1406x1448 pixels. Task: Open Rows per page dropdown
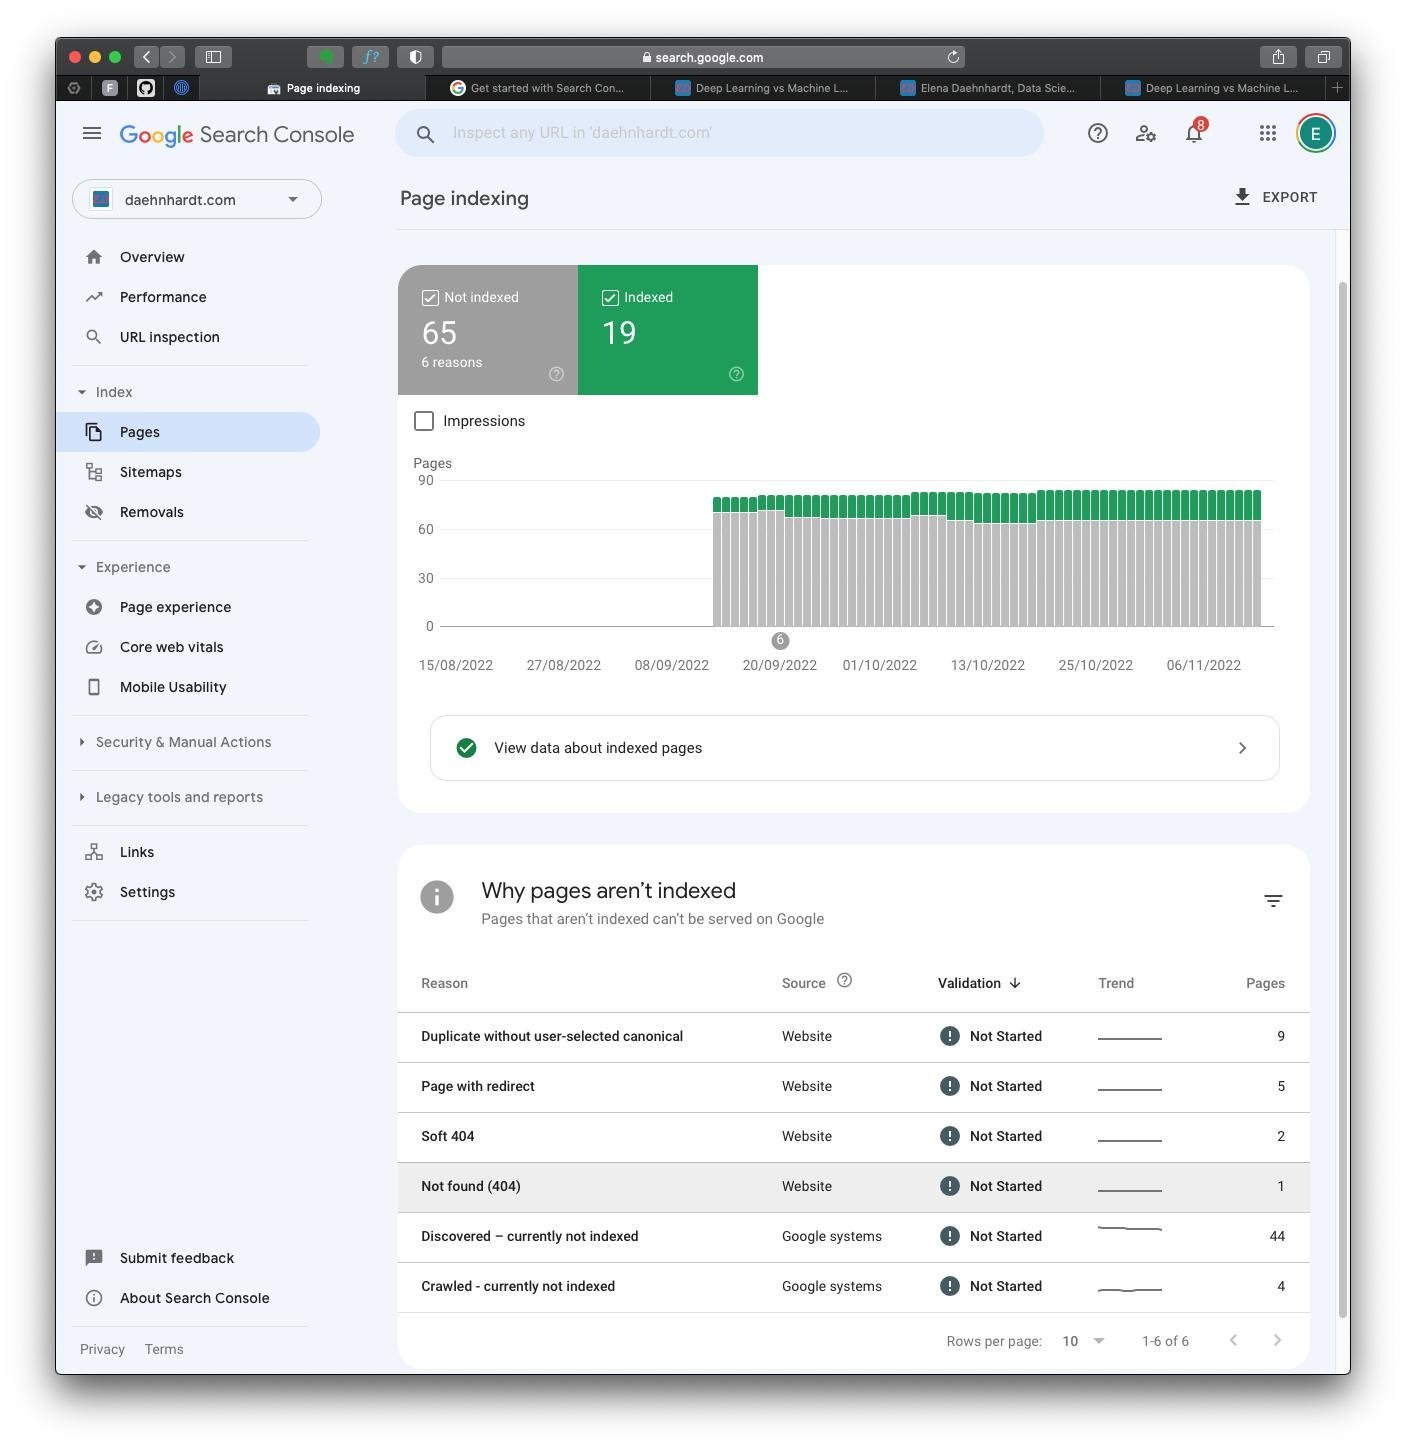point(1084,1341)
